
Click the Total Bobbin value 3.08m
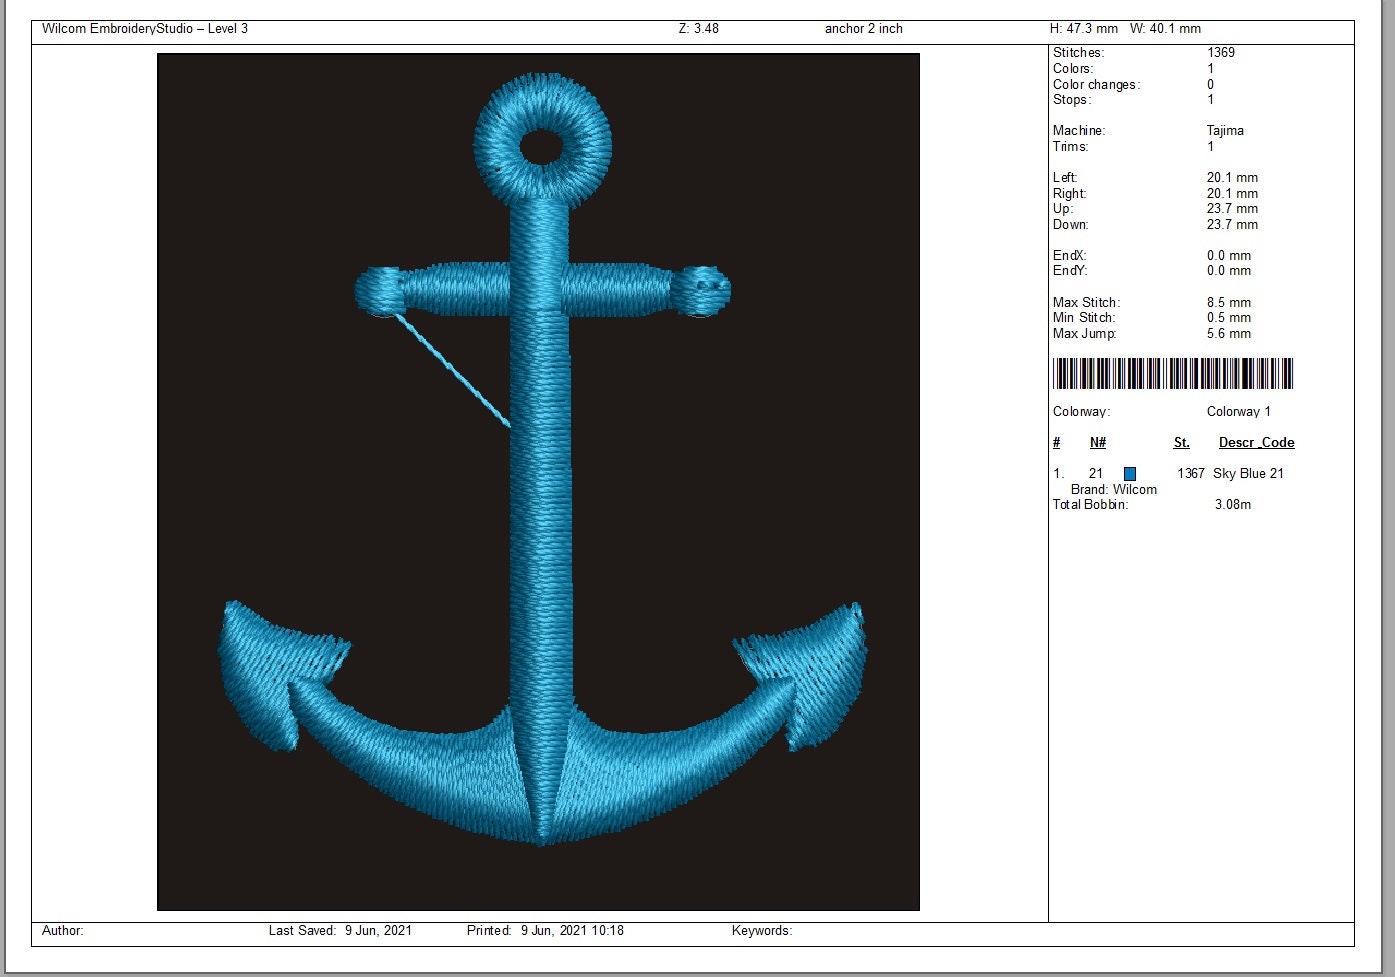(1233, 505)
